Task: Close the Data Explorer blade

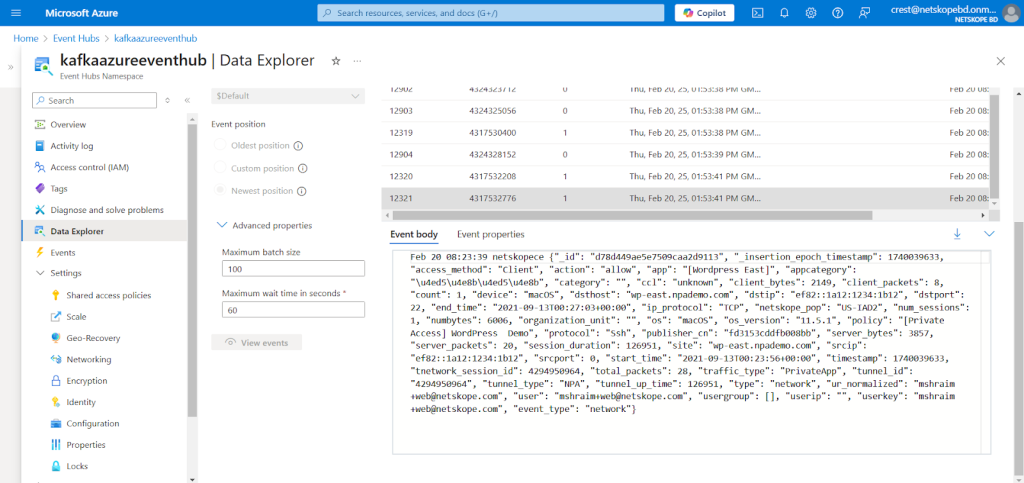Action: point(1000,61)
